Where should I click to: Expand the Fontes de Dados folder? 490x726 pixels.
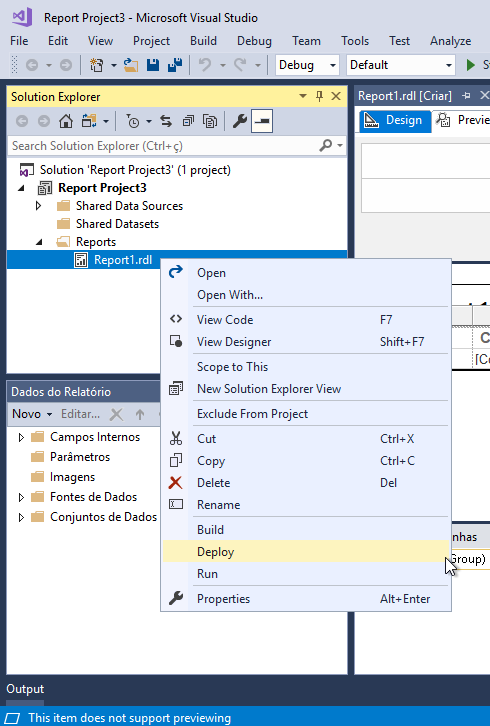(21, 497)
